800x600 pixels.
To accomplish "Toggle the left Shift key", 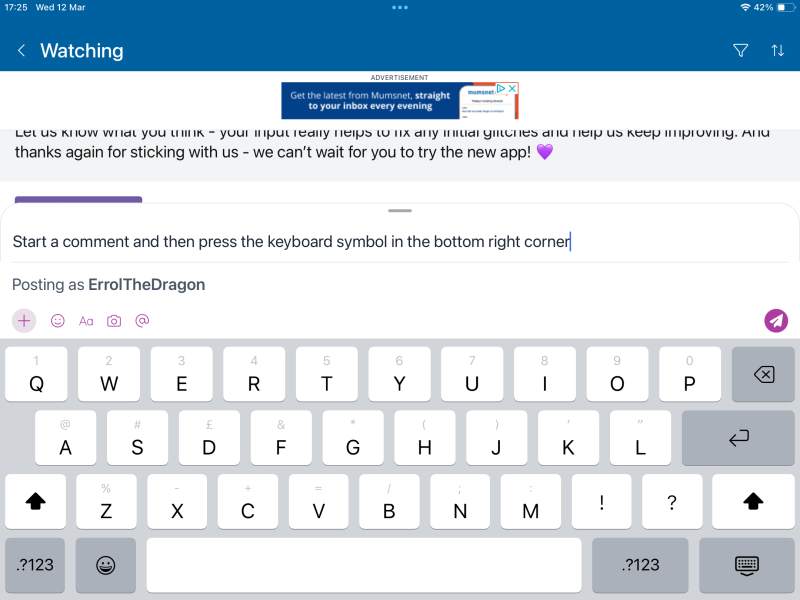I will 36,502.
